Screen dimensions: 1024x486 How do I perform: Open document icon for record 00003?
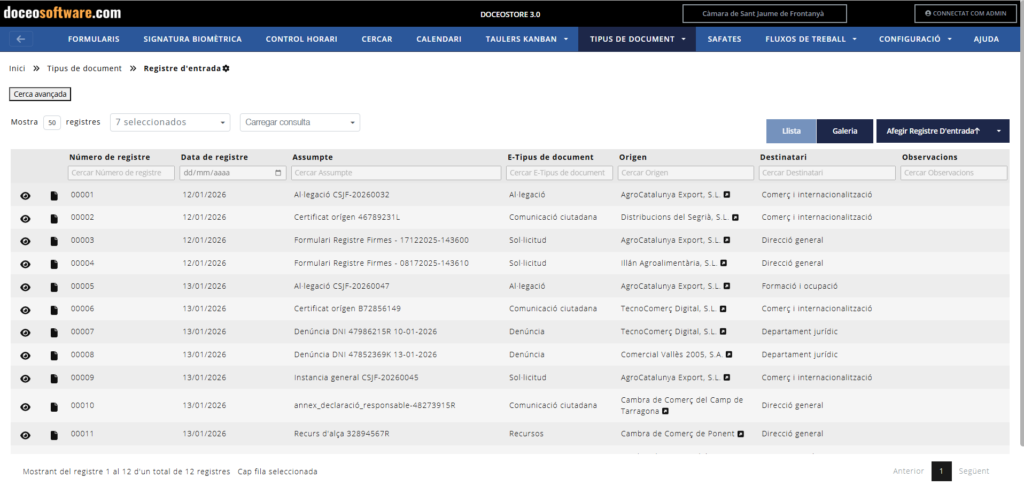(54, 241)
